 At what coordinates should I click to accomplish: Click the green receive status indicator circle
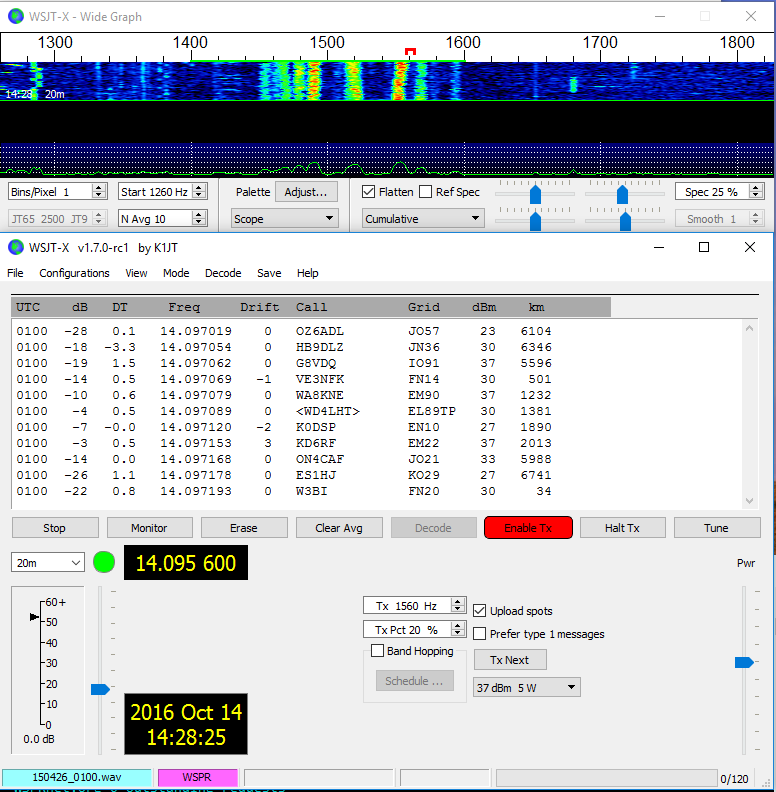(104, 563)
